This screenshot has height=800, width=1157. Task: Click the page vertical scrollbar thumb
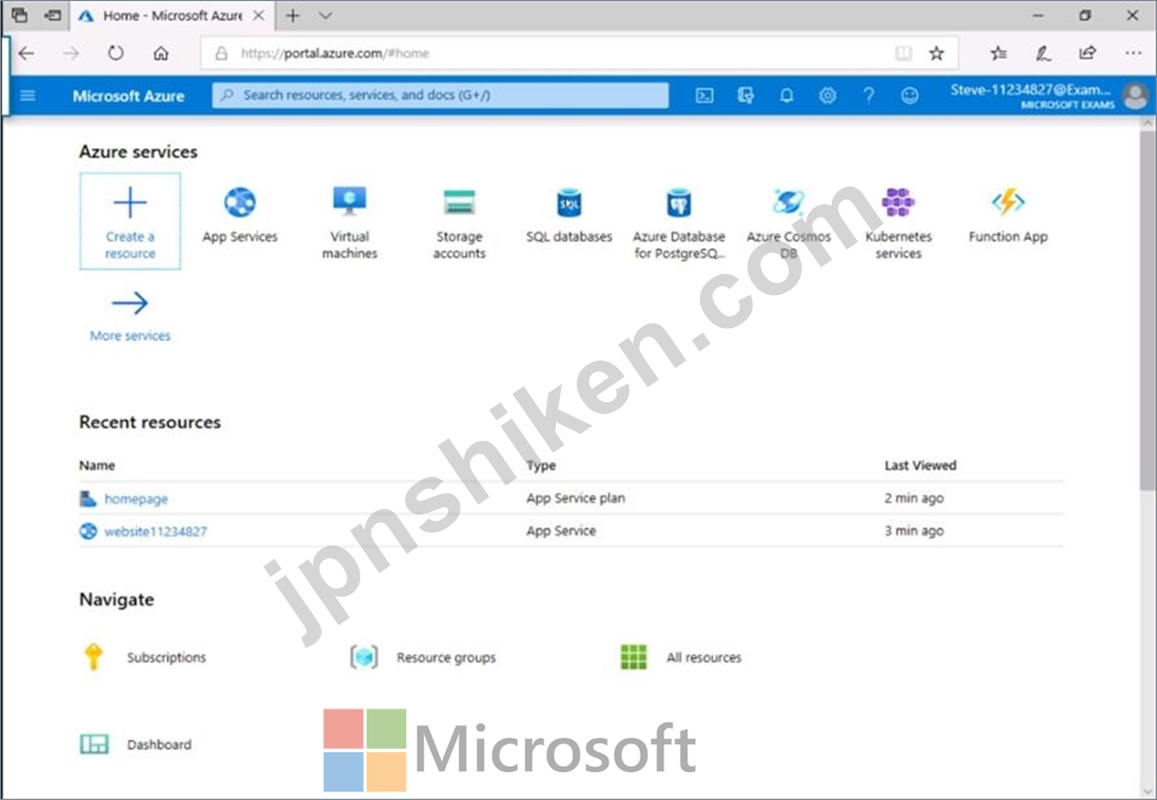point(1146,310)
